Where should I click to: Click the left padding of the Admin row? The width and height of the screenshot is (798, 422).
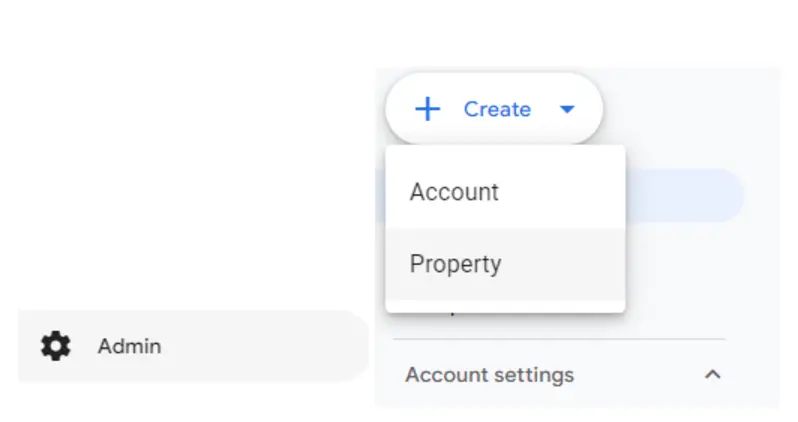[29, 346]
